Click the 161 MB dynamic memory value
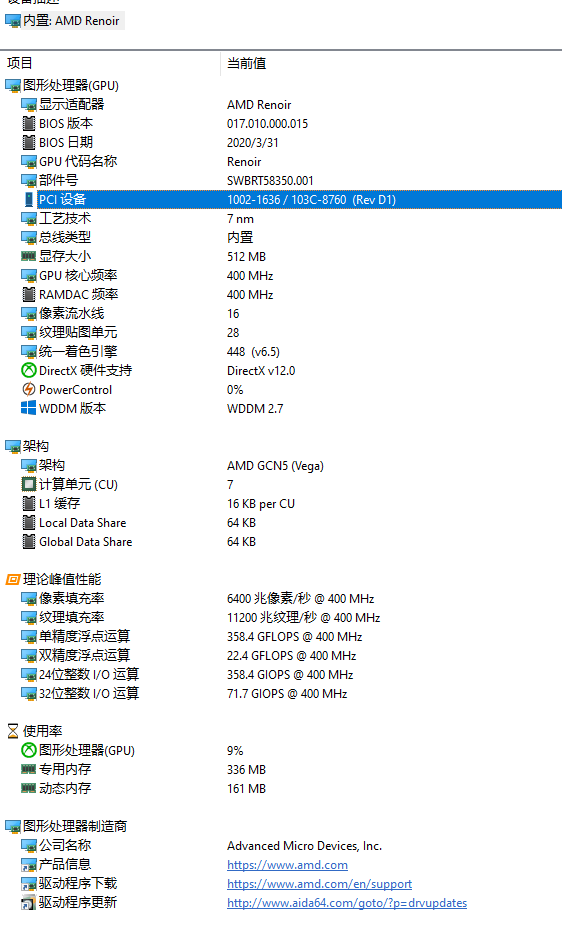This screenshot has width=562, height=935. [246, 789]
